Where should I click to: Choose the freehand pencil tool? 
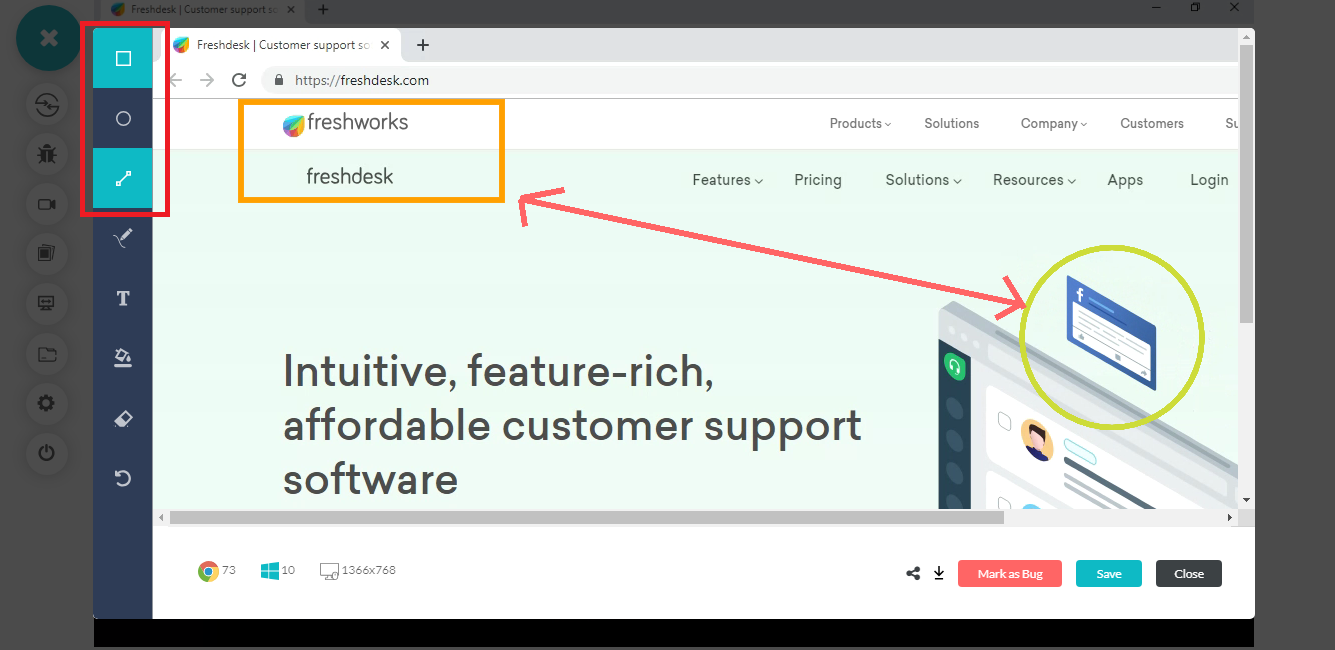pyautogui.click(x=123, y=238)
